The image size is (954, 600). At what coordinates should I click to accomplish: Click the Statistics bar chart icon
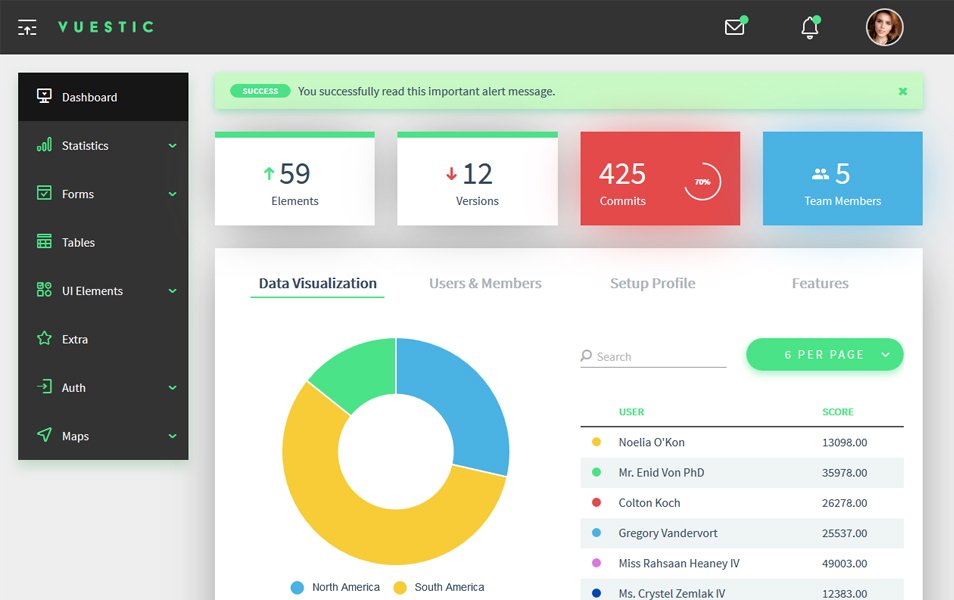pos(44,145)
